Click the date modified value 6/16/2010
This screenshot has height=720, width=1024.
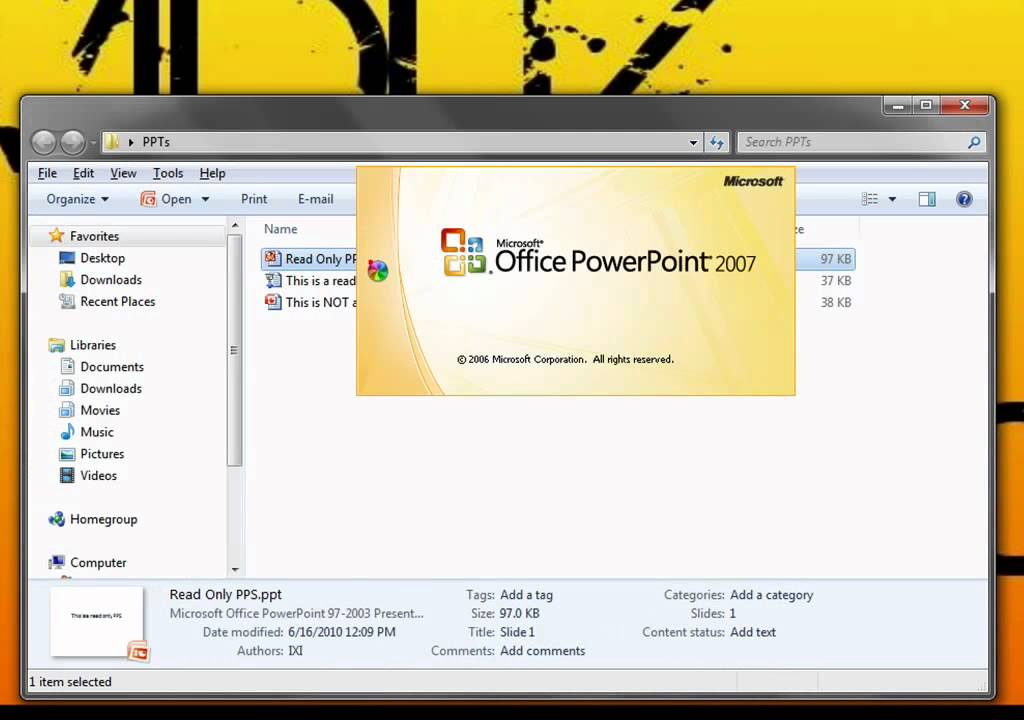(342, 632)
